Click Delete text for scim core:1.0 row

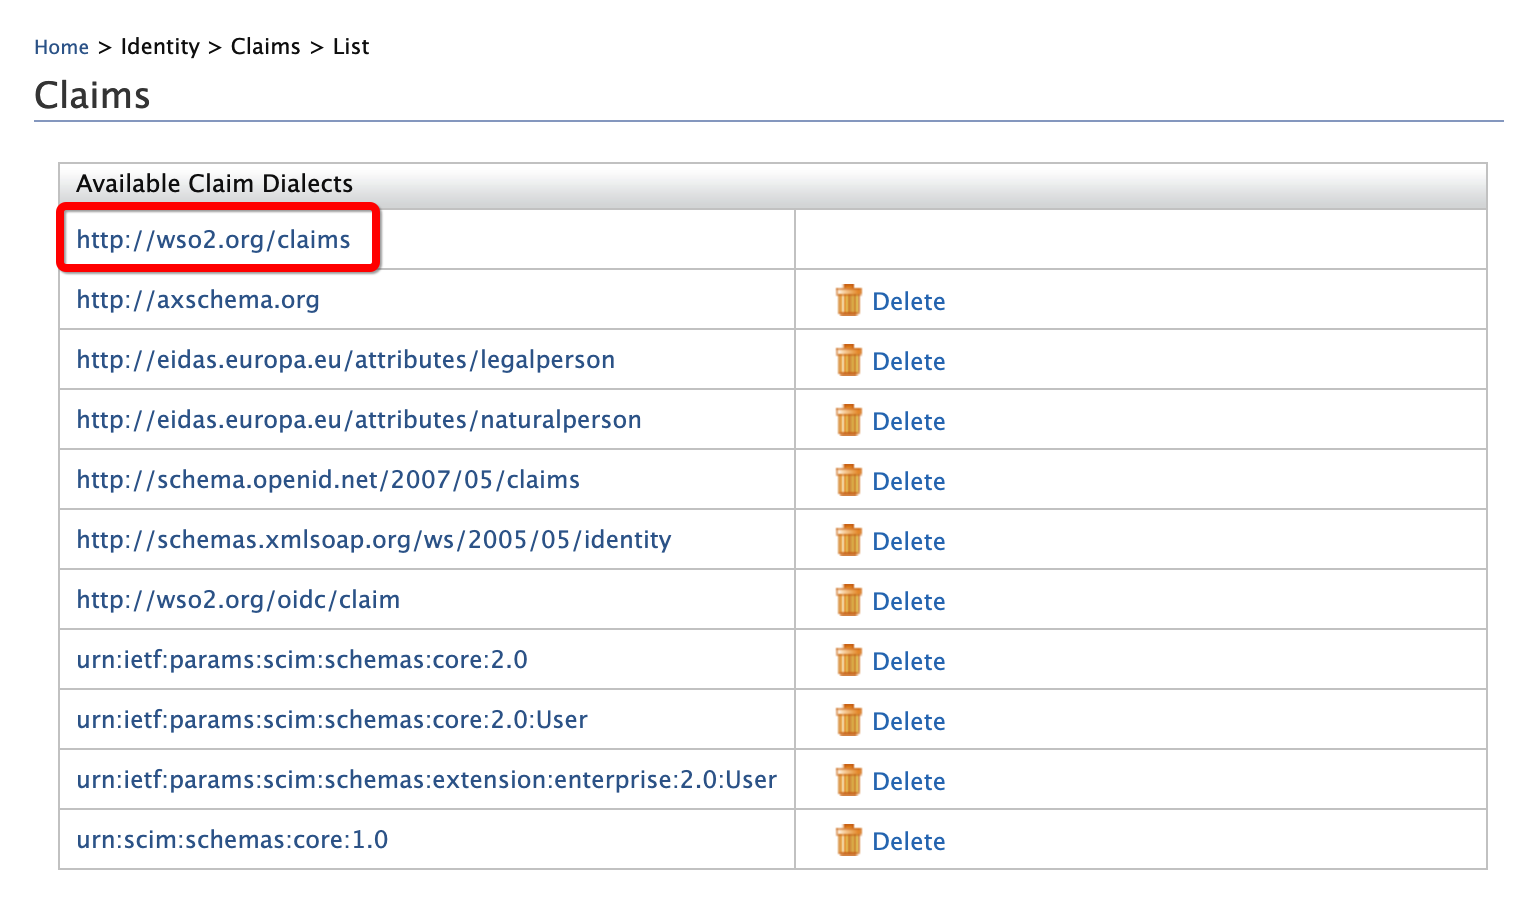coord(908,841)
